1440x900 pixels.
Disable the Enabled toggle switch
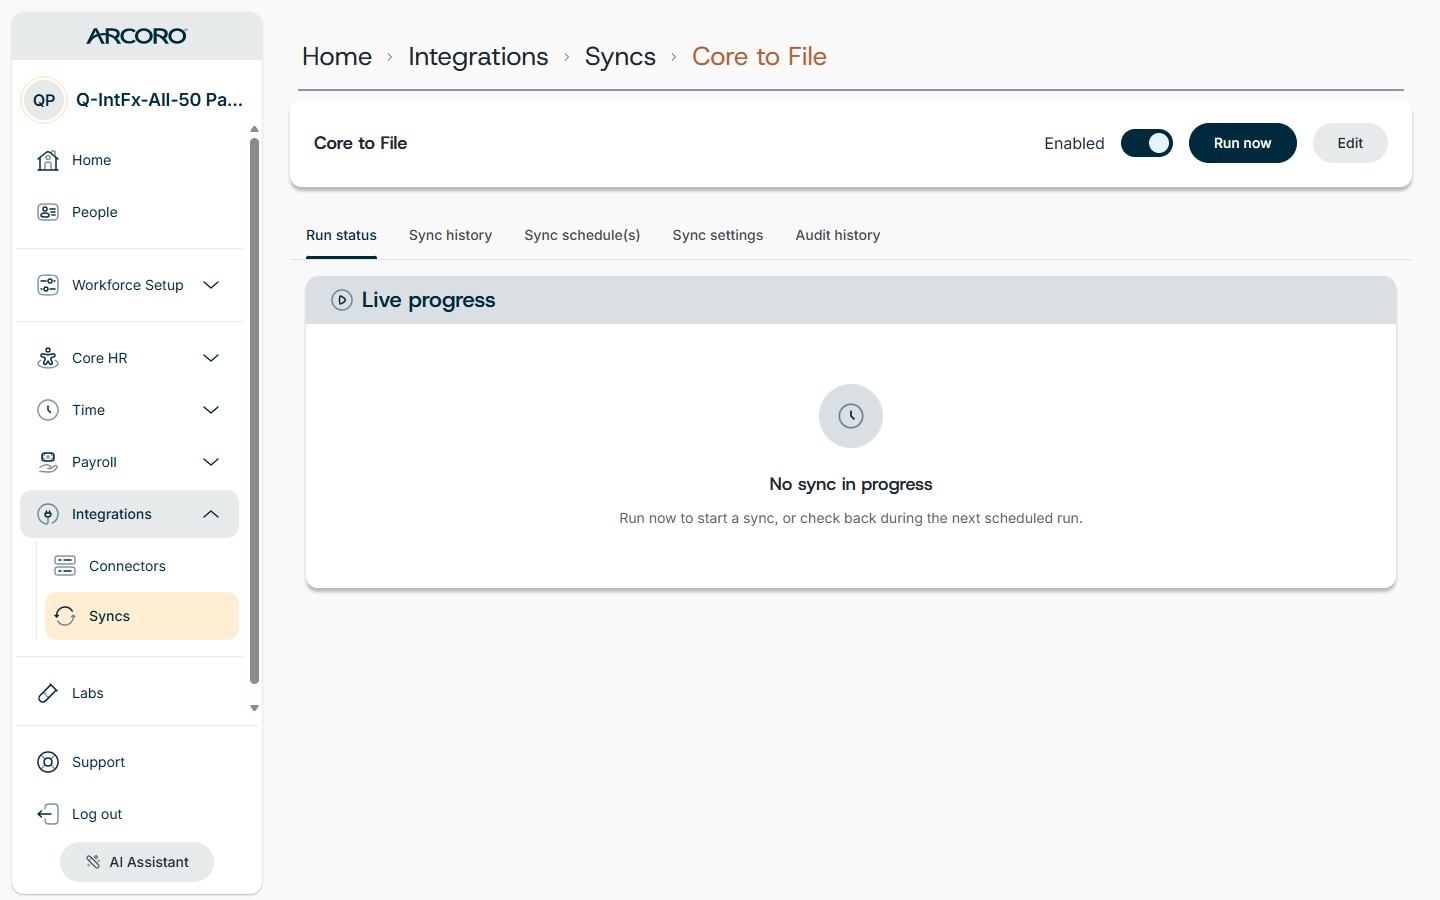1147,143
